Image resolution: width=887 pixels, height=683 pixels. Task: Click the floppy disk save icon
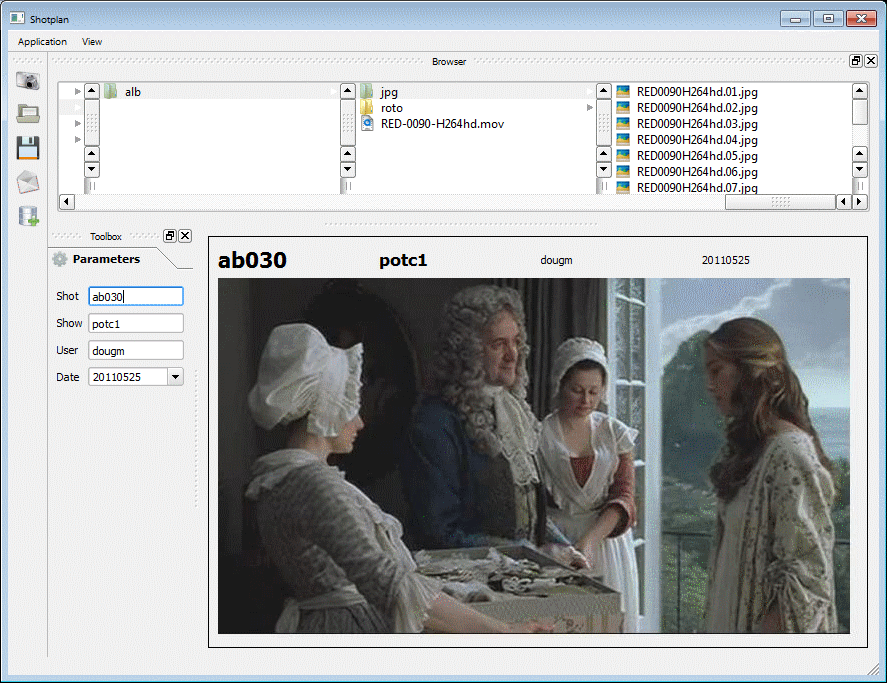click(28, 148)
